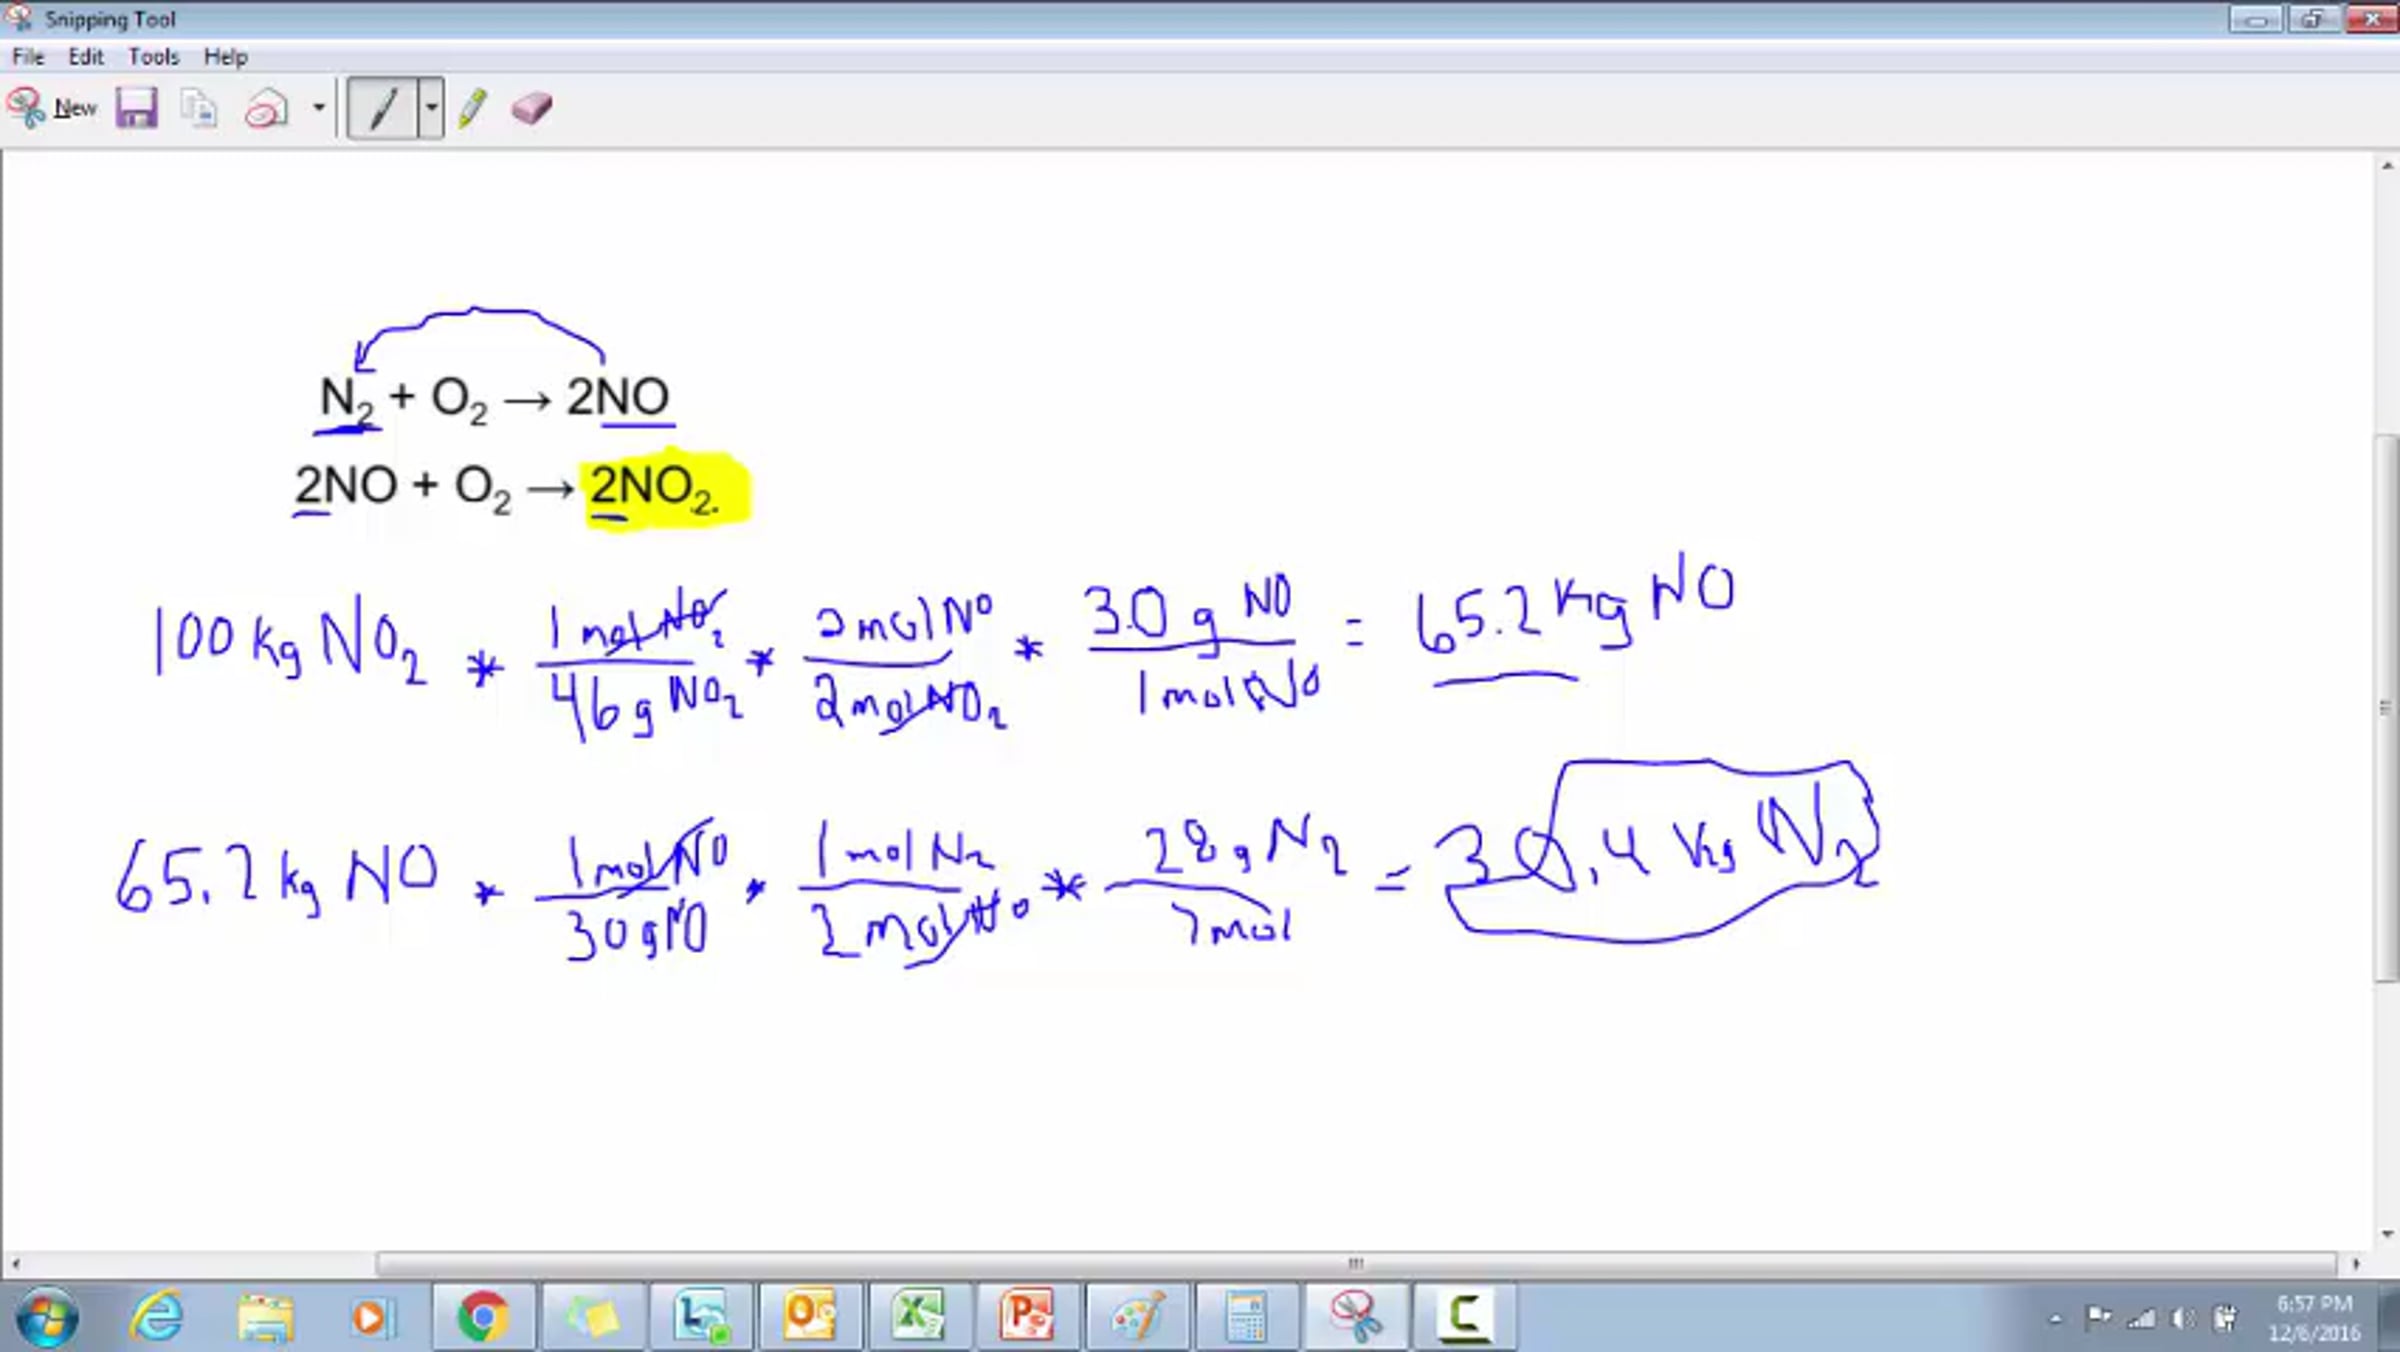The image size is (2400, 1352).
Task: Open PowerPoint from the taskbar
Action: (1027, 1316)
